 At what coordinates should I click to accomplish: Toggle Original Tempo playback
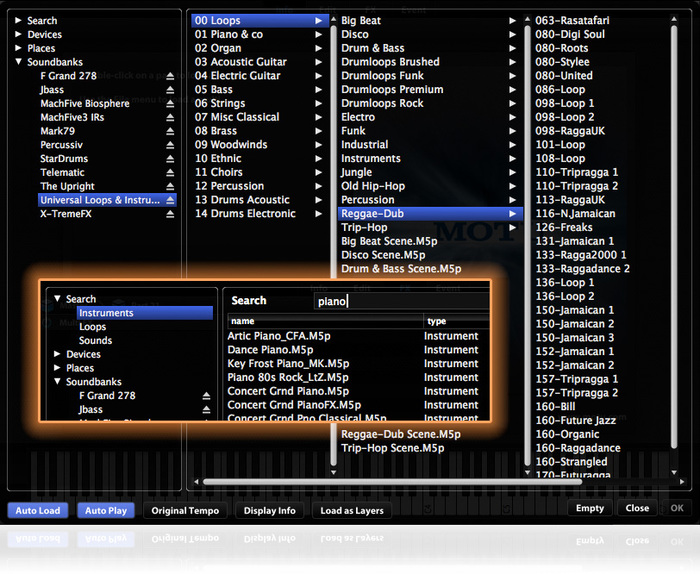point(185,510)
